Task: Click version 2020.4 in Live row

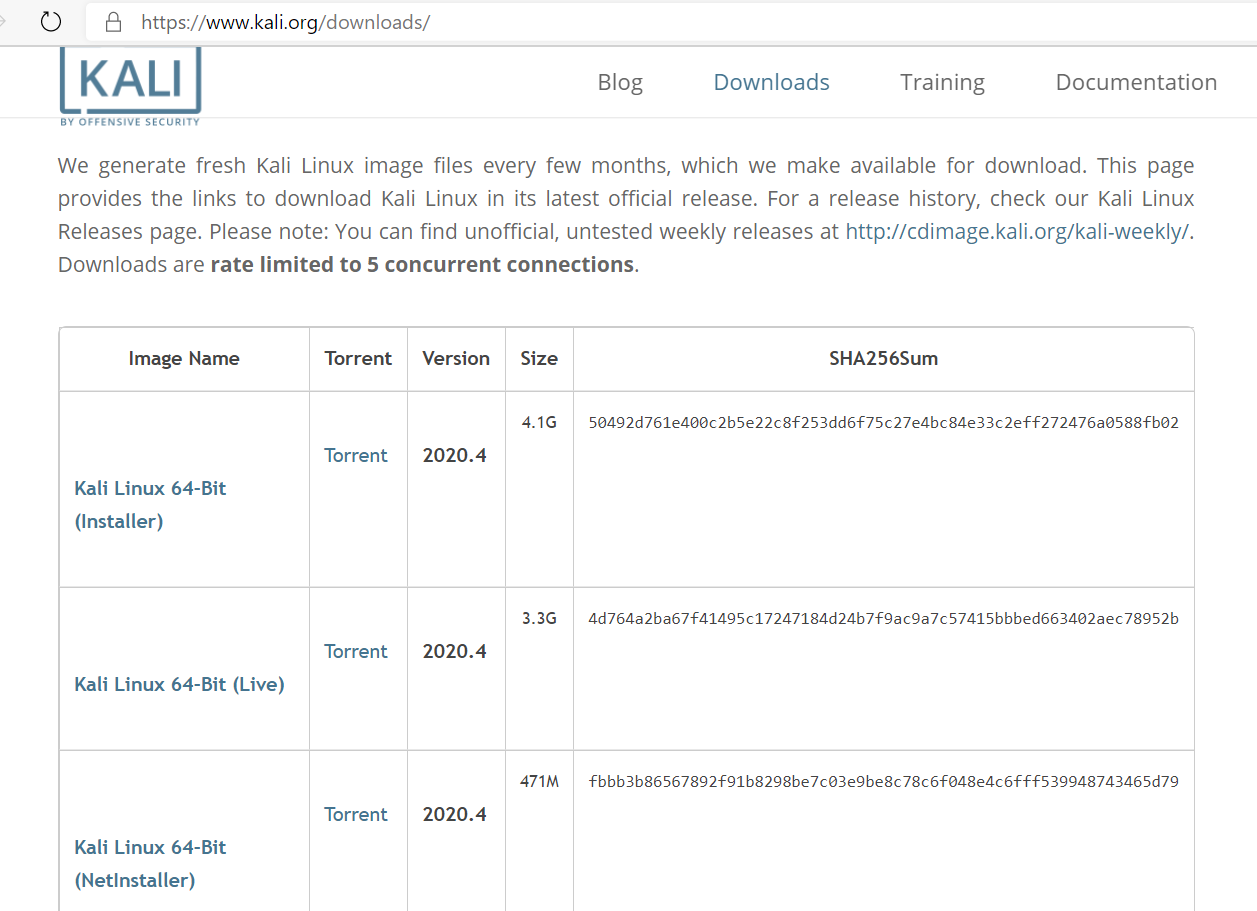Action: pos(455,651)
